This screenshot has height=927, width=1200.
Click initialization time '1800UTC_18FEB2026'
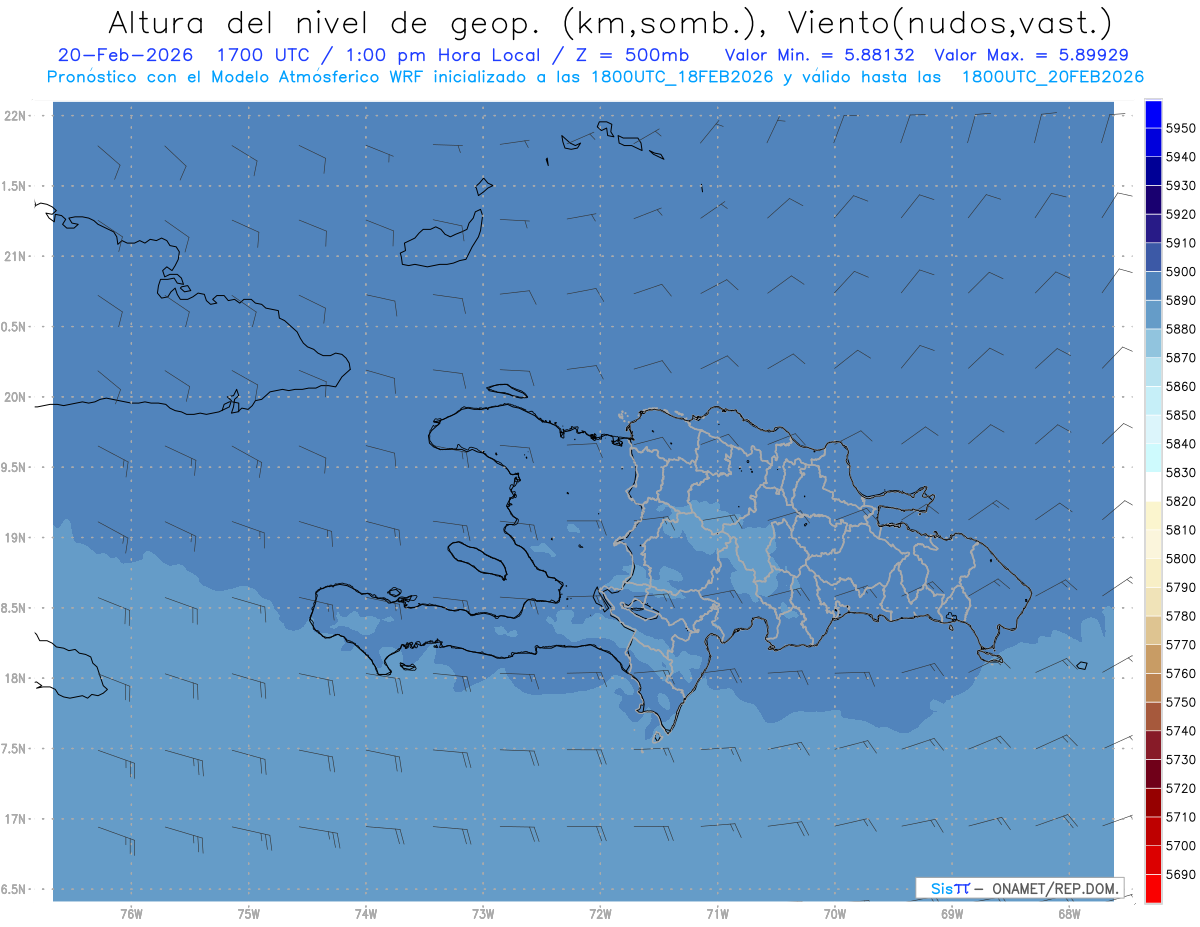click(681, 77)
